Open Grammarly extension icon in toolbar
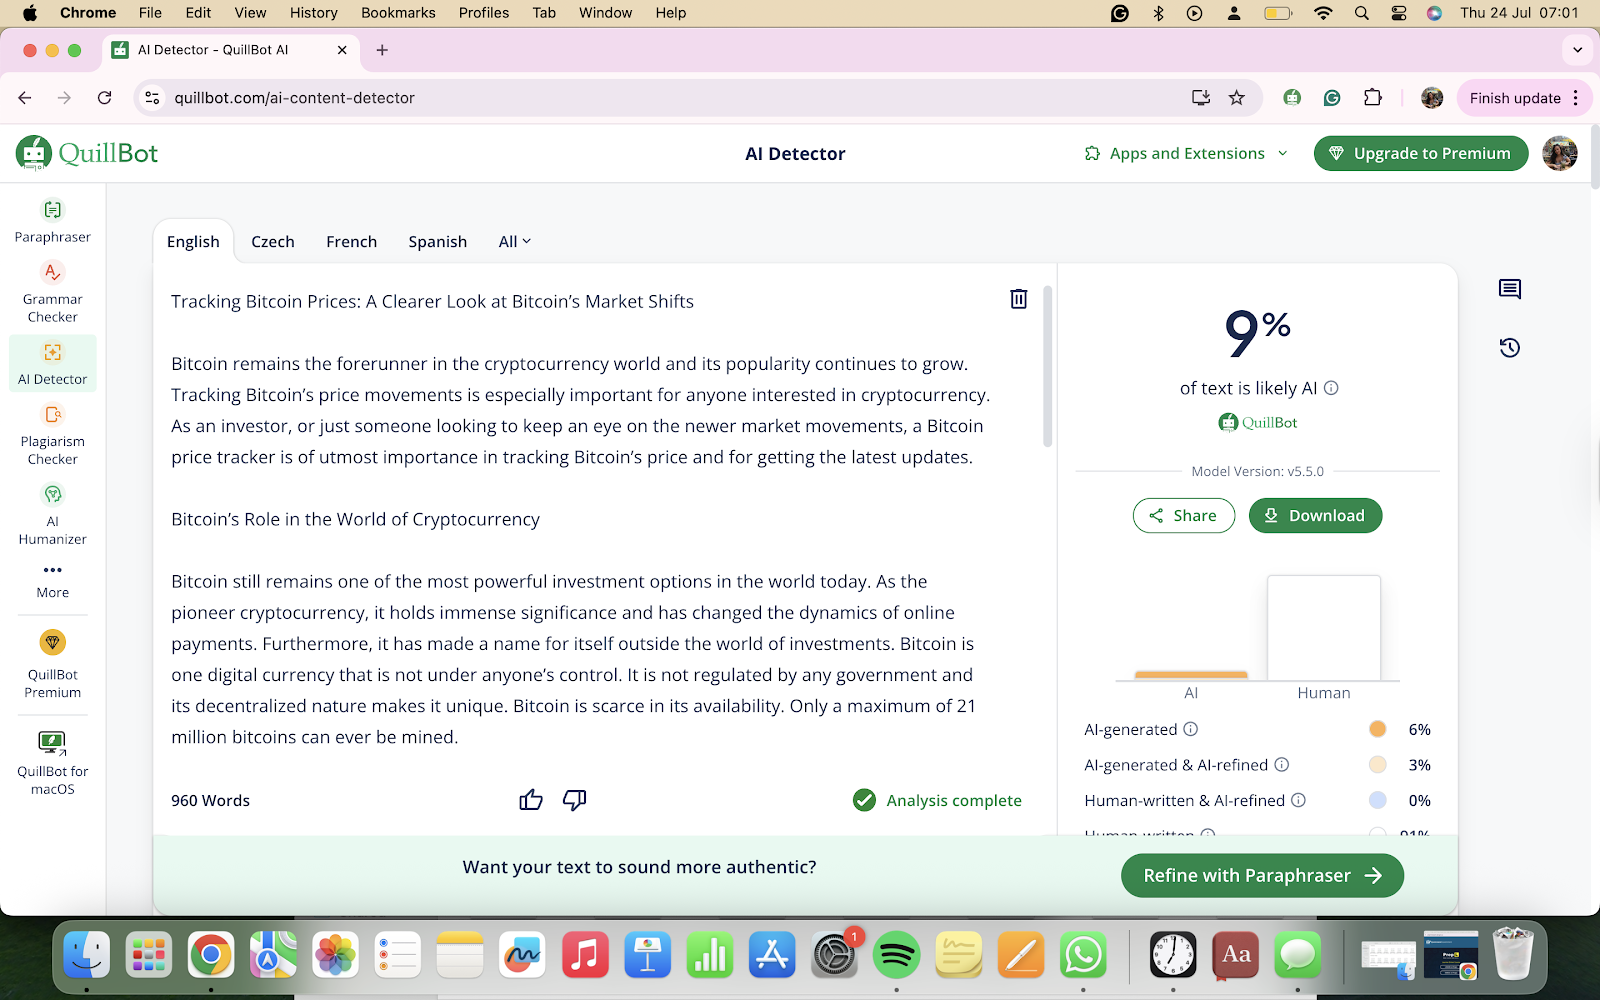 click(1332, 97)
